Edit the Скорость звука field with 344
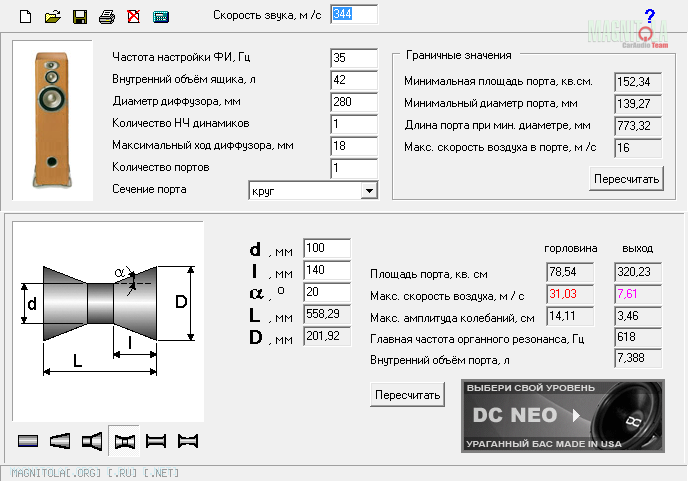This screenshot has width=688, height=482. pyautogui.click(x=354, y=14)
